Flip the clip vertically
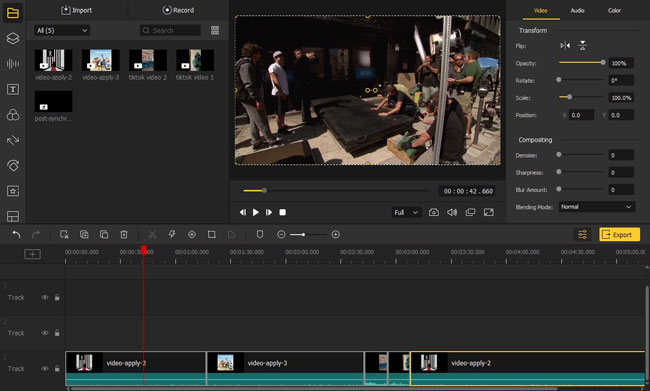This screenshot has height=391, width=650. (582, 46)
